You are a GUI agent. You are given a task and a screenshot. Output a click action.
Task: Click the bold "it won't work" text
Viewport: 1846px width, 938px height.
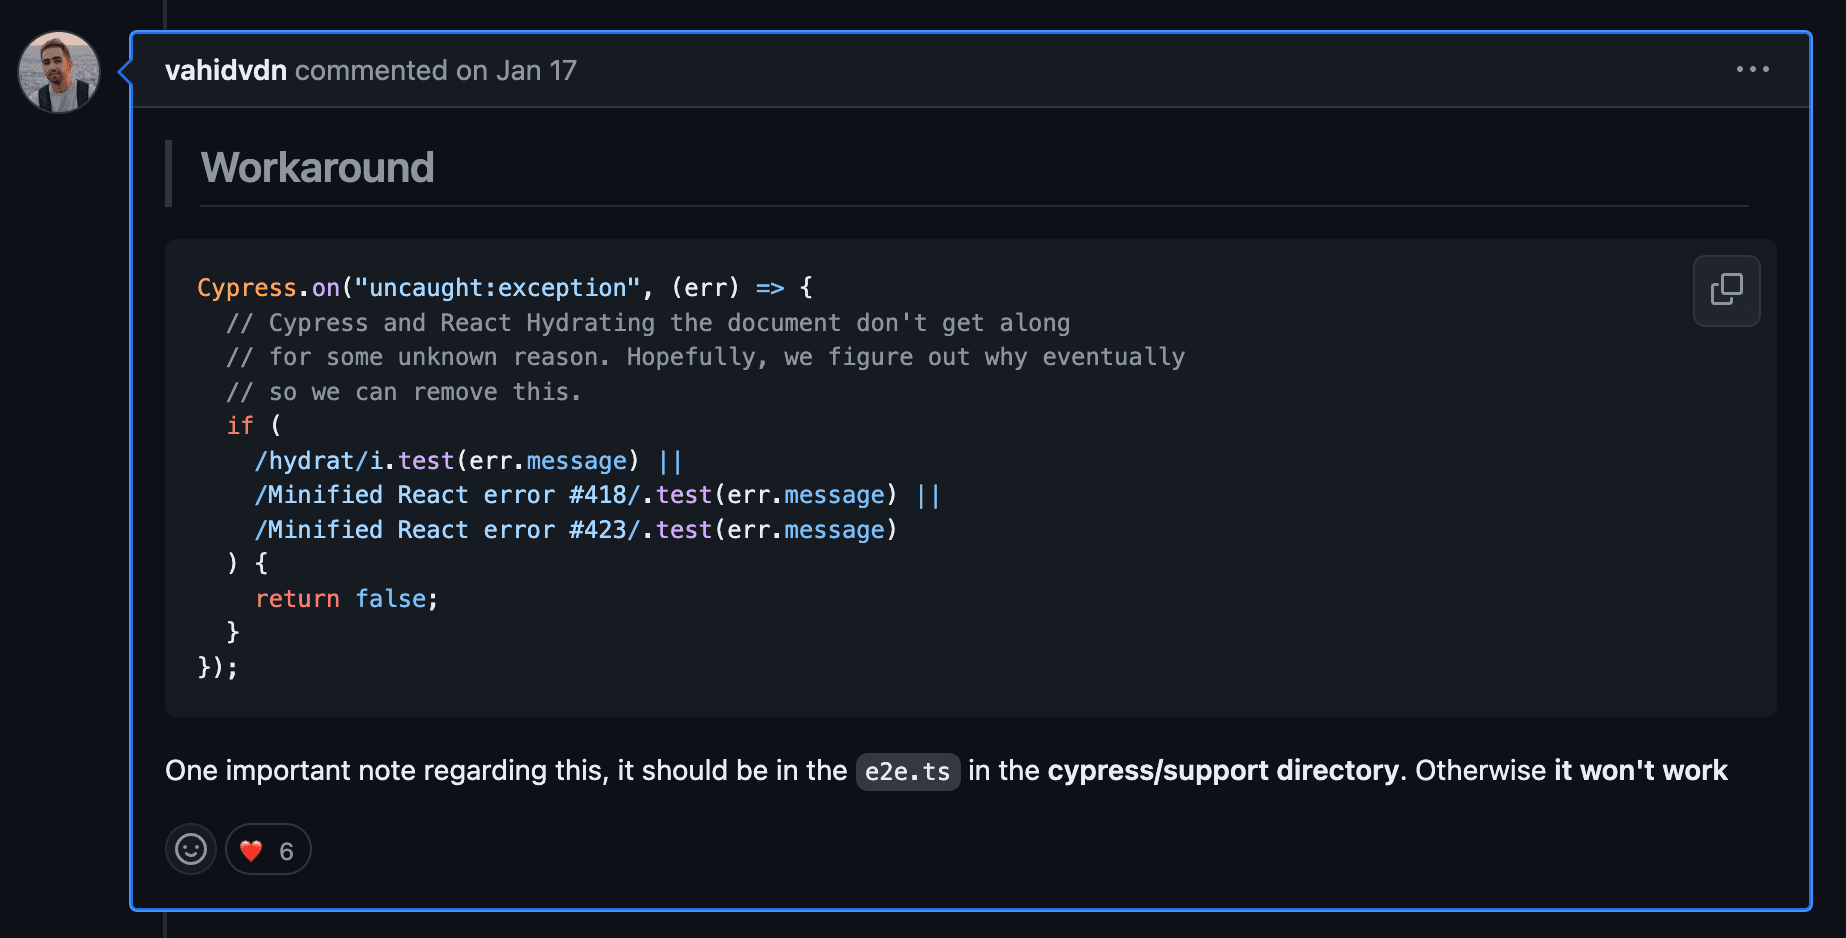click(x=1640, y=770)
